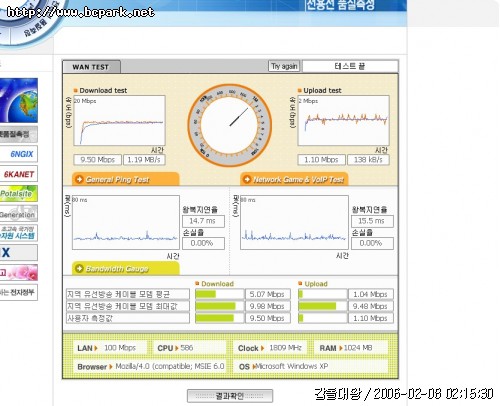Click the 15.5 ms round-trip delay value
The height and width of the screenshot is (406, 500).
(x=372, y=221)
